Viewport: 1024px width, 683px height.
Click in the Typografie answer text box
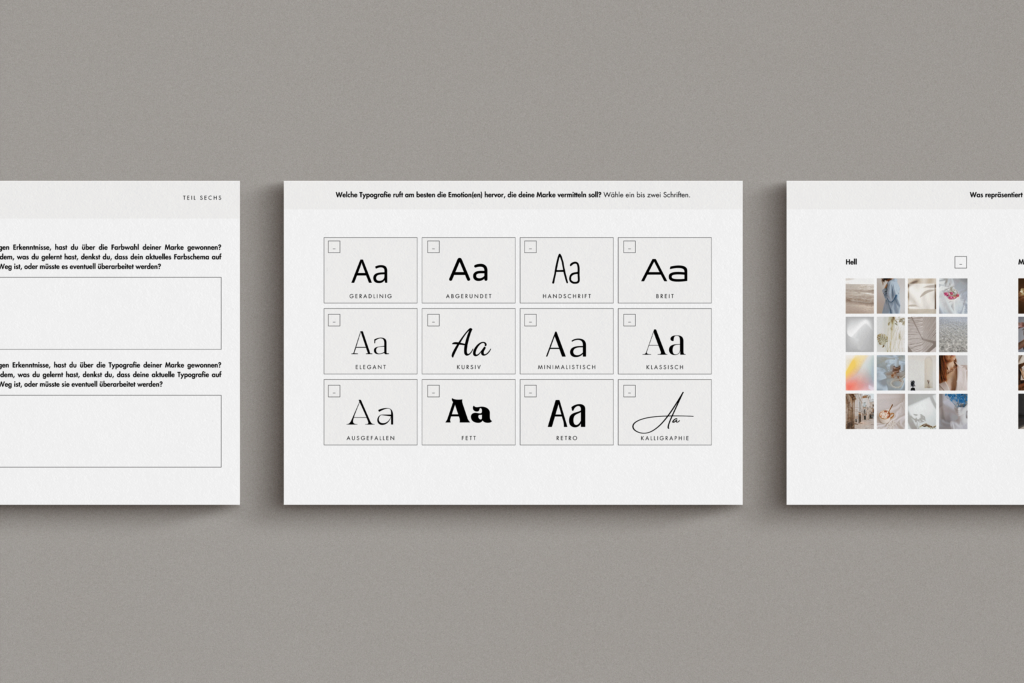(110, 431)
